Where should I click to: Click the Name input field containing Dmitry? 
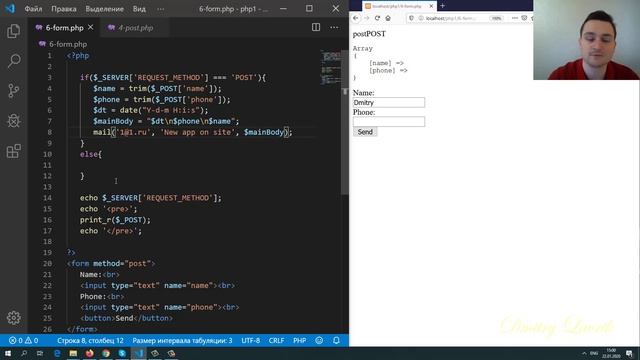tap(389, 102)
